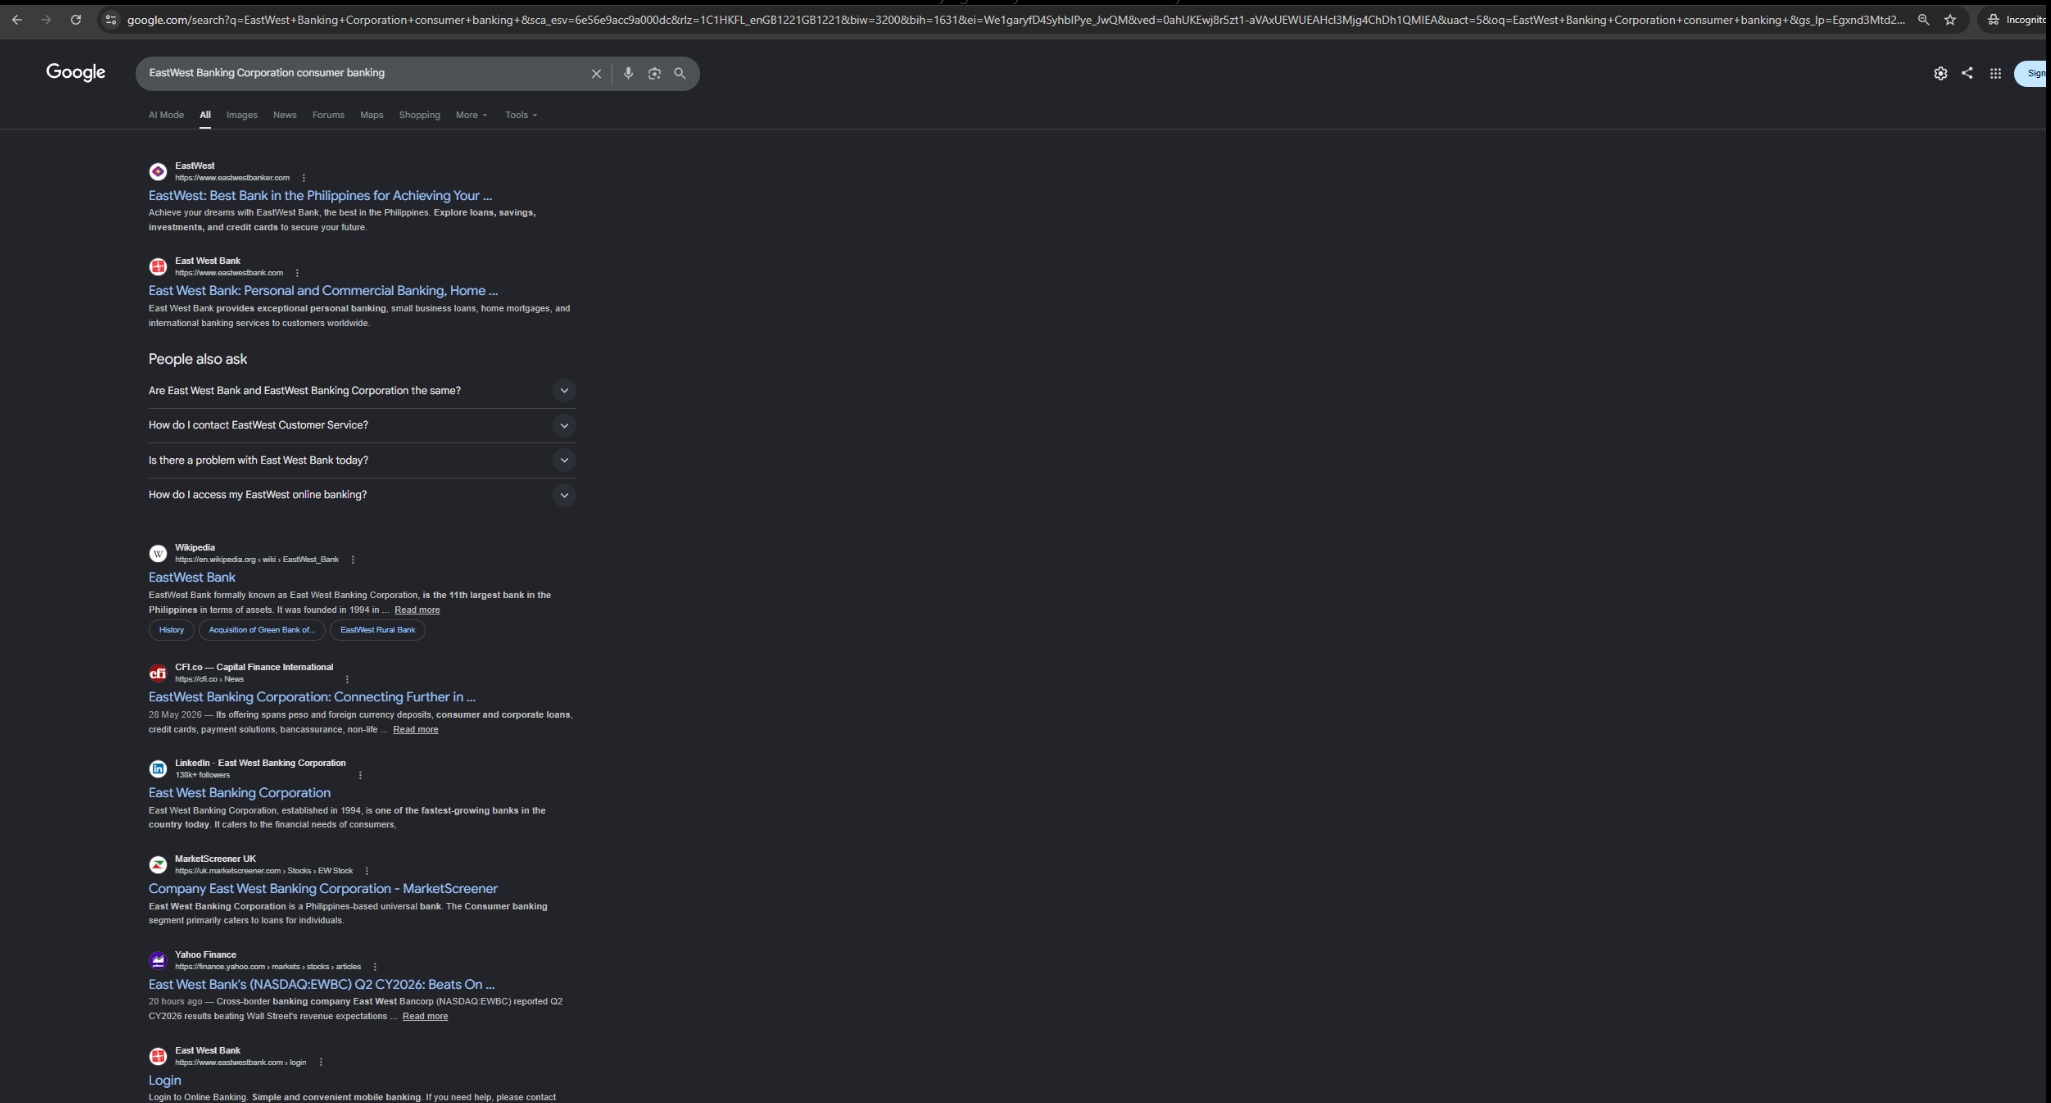The width and height of the screenshot is (2051, 1103).
Task: Open 'East West Bank's (NASDAQ:EWBC) Q2 CY2026' article
Action: (x=322, y=985)
